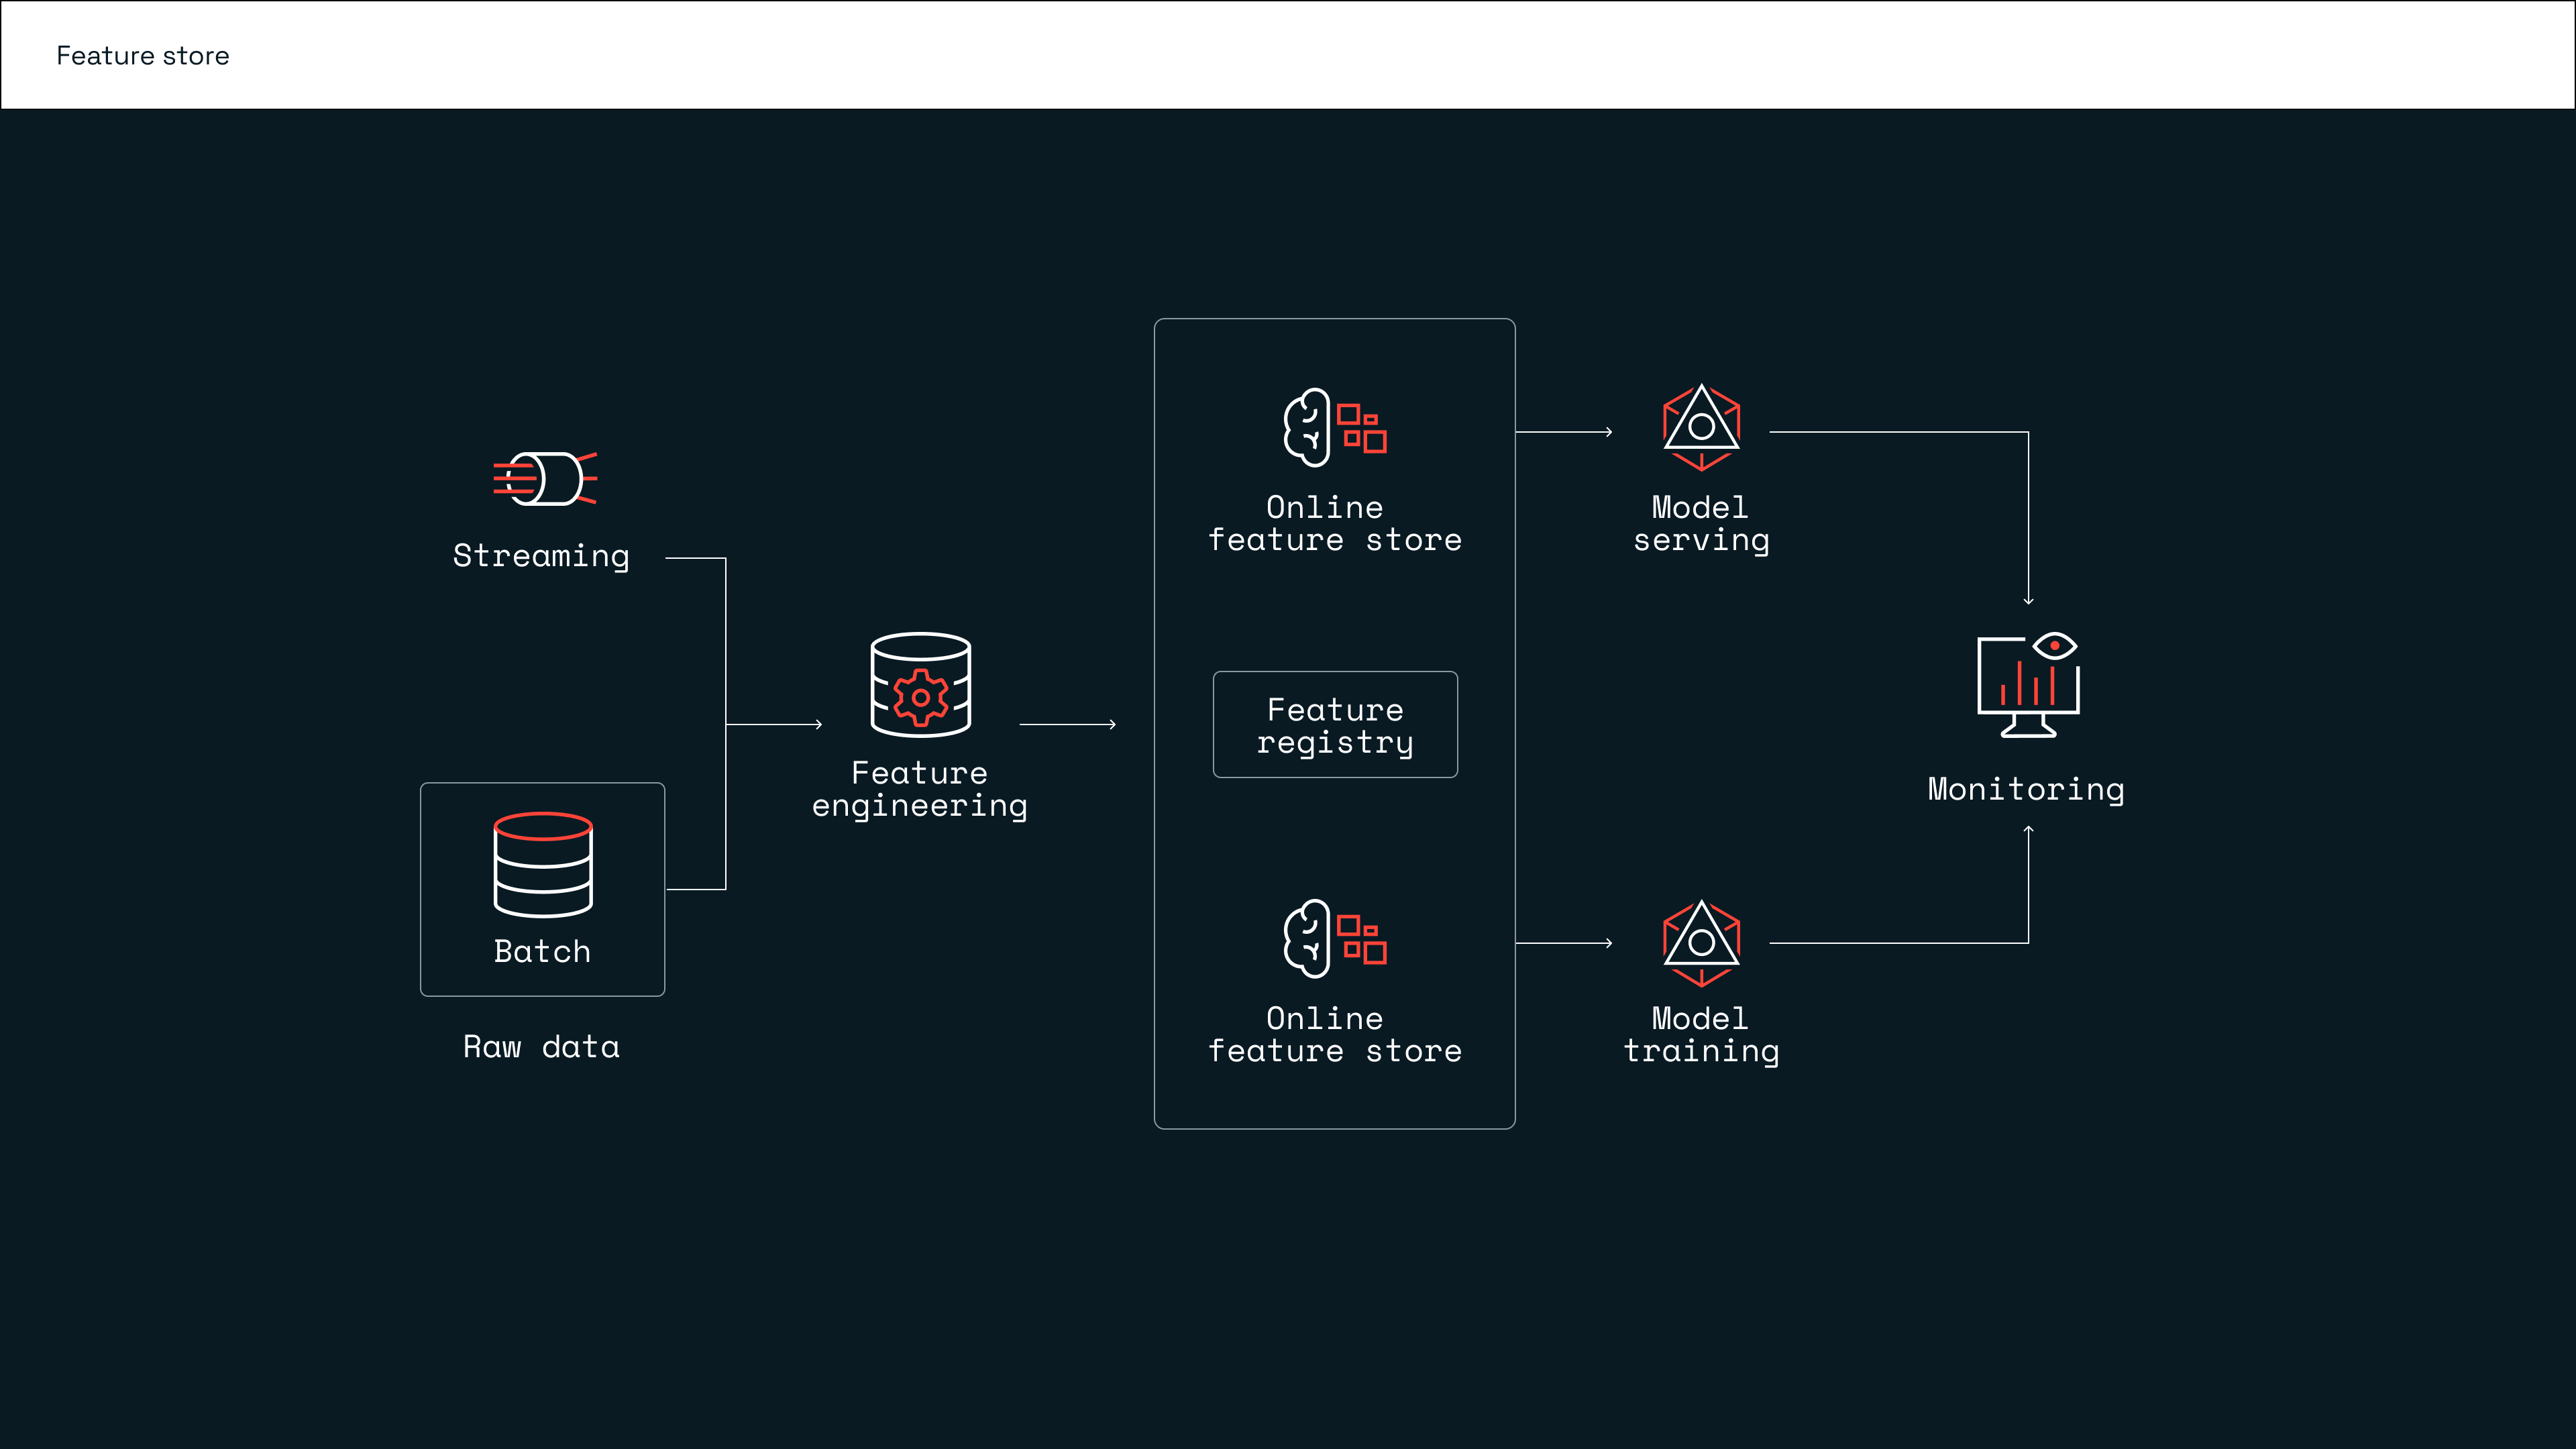2576x1449 pixels.
Task: Click the Feature store slide title
Action: pos(143,56)
